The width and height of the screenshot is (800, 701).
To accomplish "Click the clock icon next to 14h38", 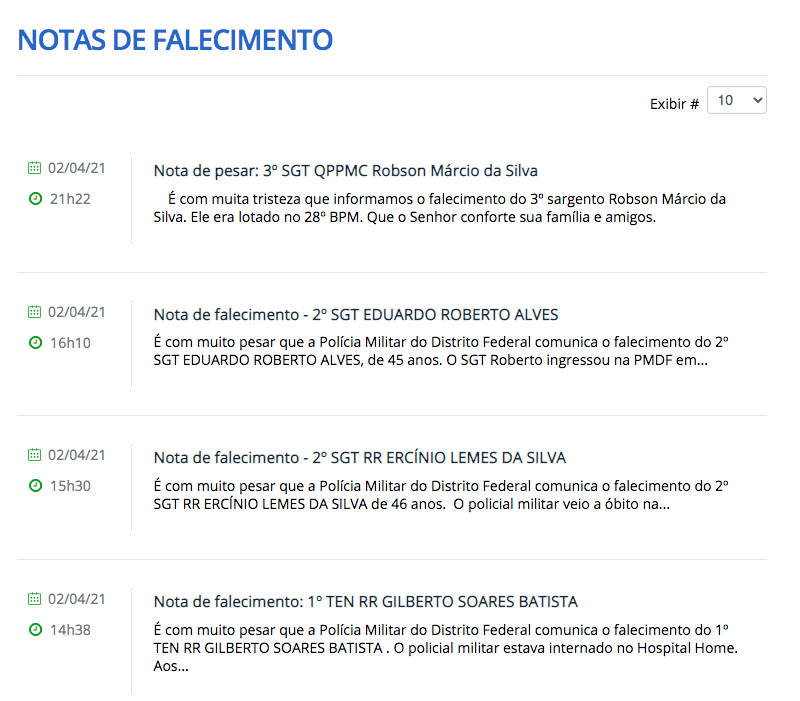I will (35, 629).
